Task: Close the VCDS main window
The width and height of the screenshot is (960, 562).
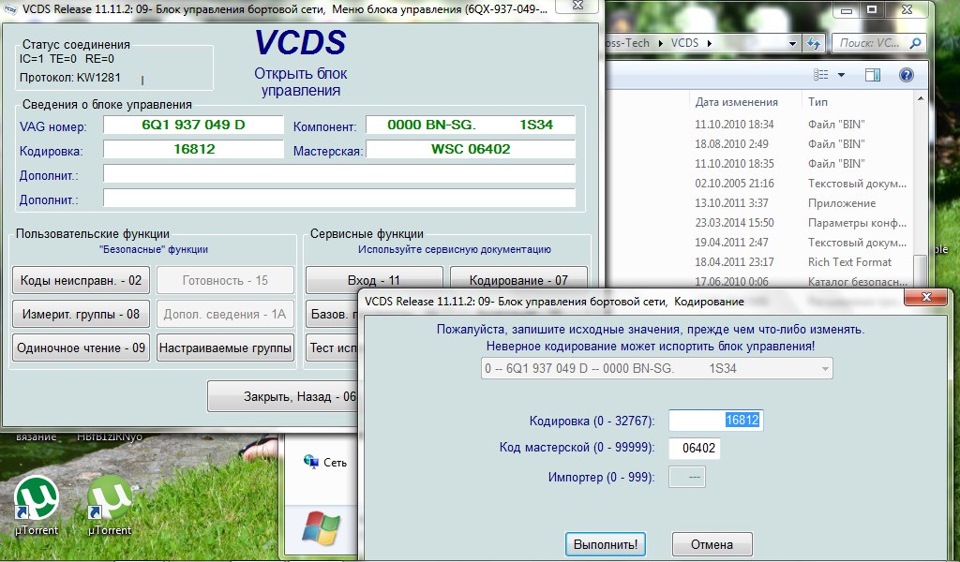Action: (577, 7)
